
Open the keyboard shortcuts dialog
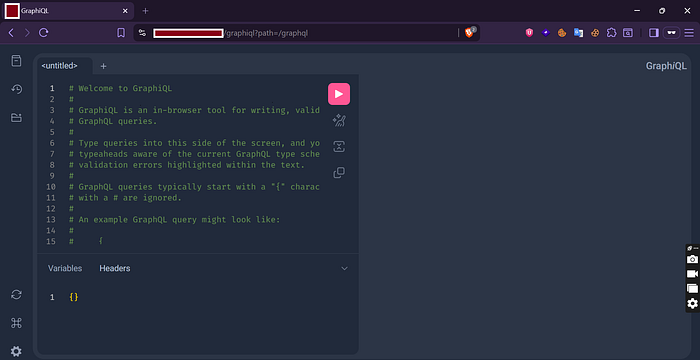[17, 323]
